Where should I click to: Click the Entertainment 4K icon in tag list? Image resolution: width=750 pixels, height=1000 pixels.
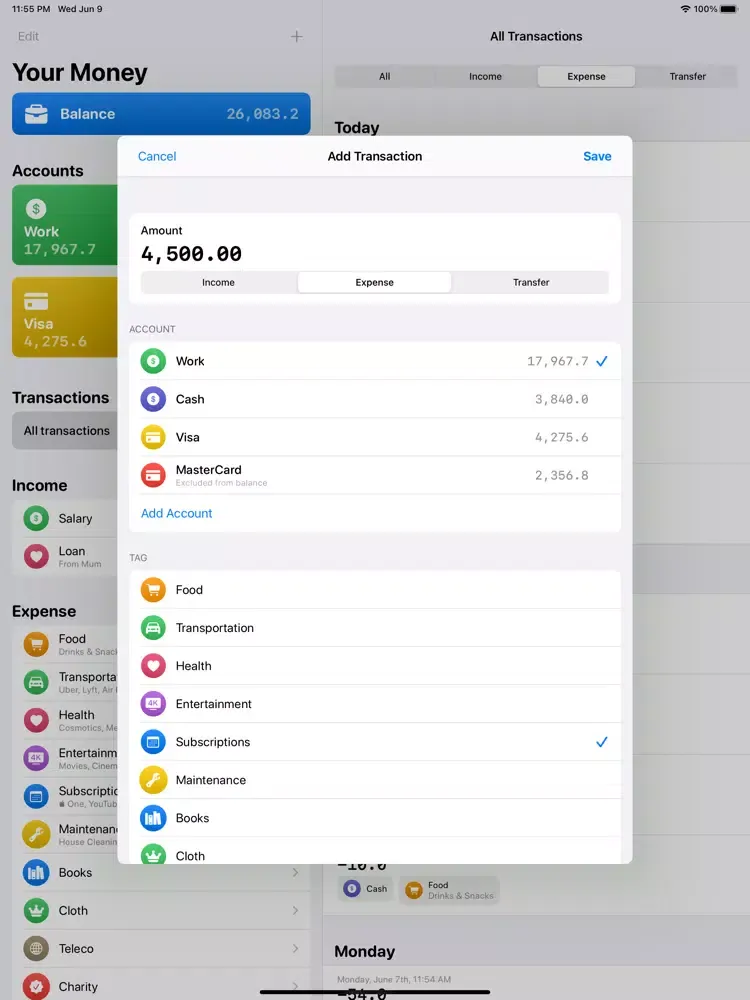153,703
